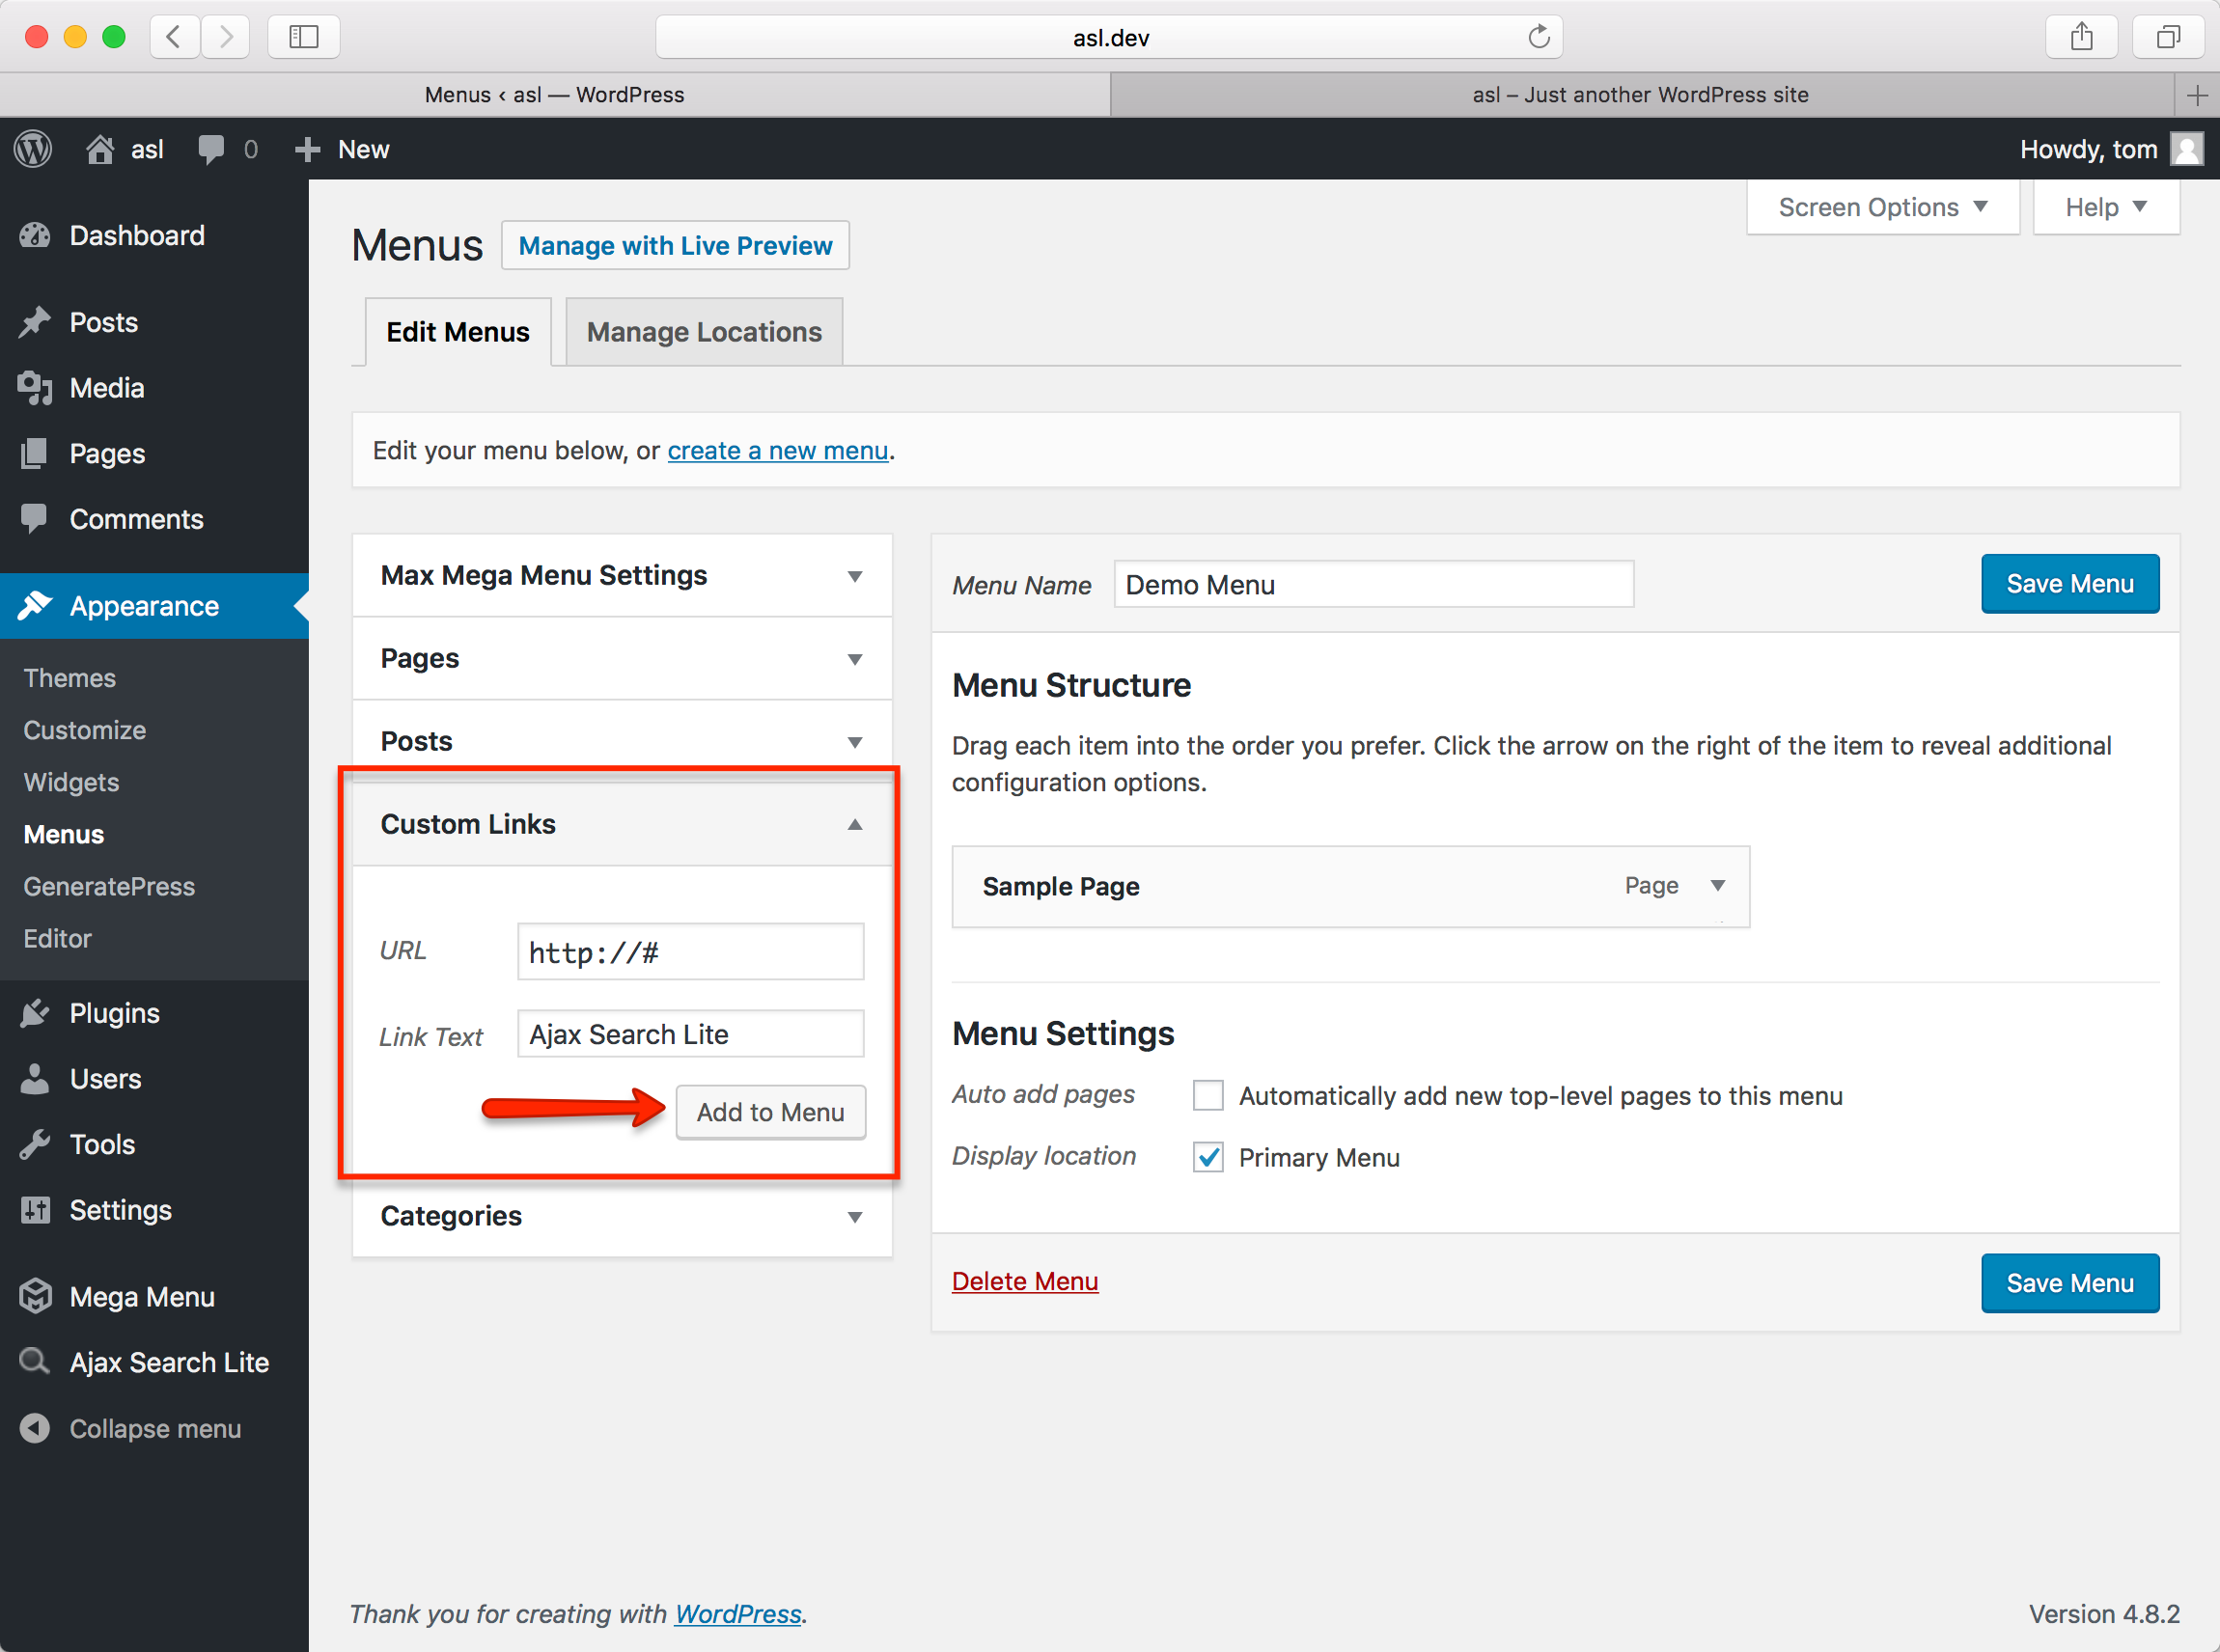Click the Collapse menu arrow icon

tap(35, 1428)
